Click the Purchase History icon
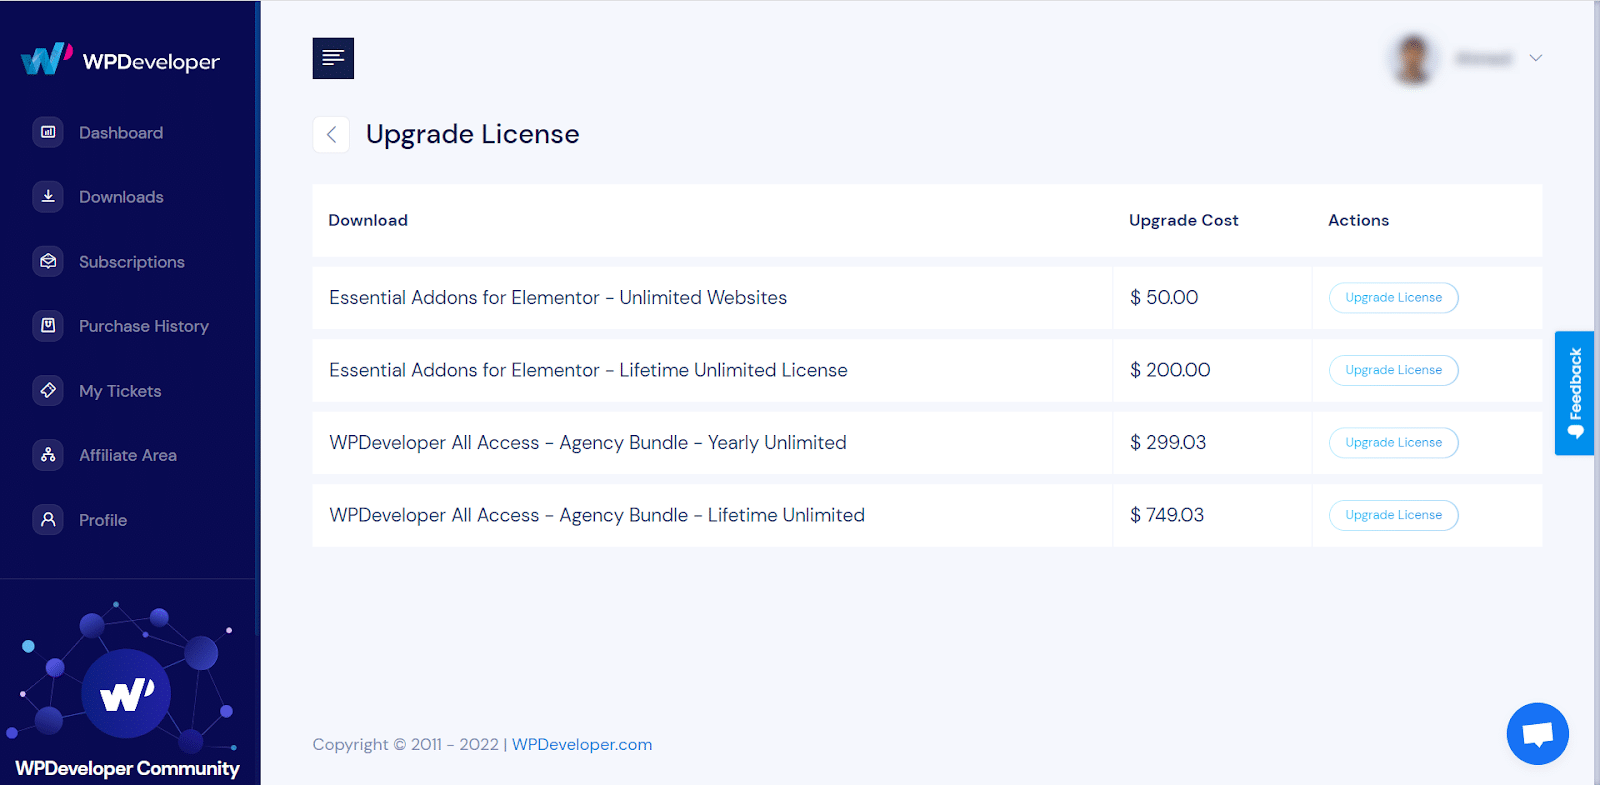This screenshot has width=1600, height=785. (48, 326)
